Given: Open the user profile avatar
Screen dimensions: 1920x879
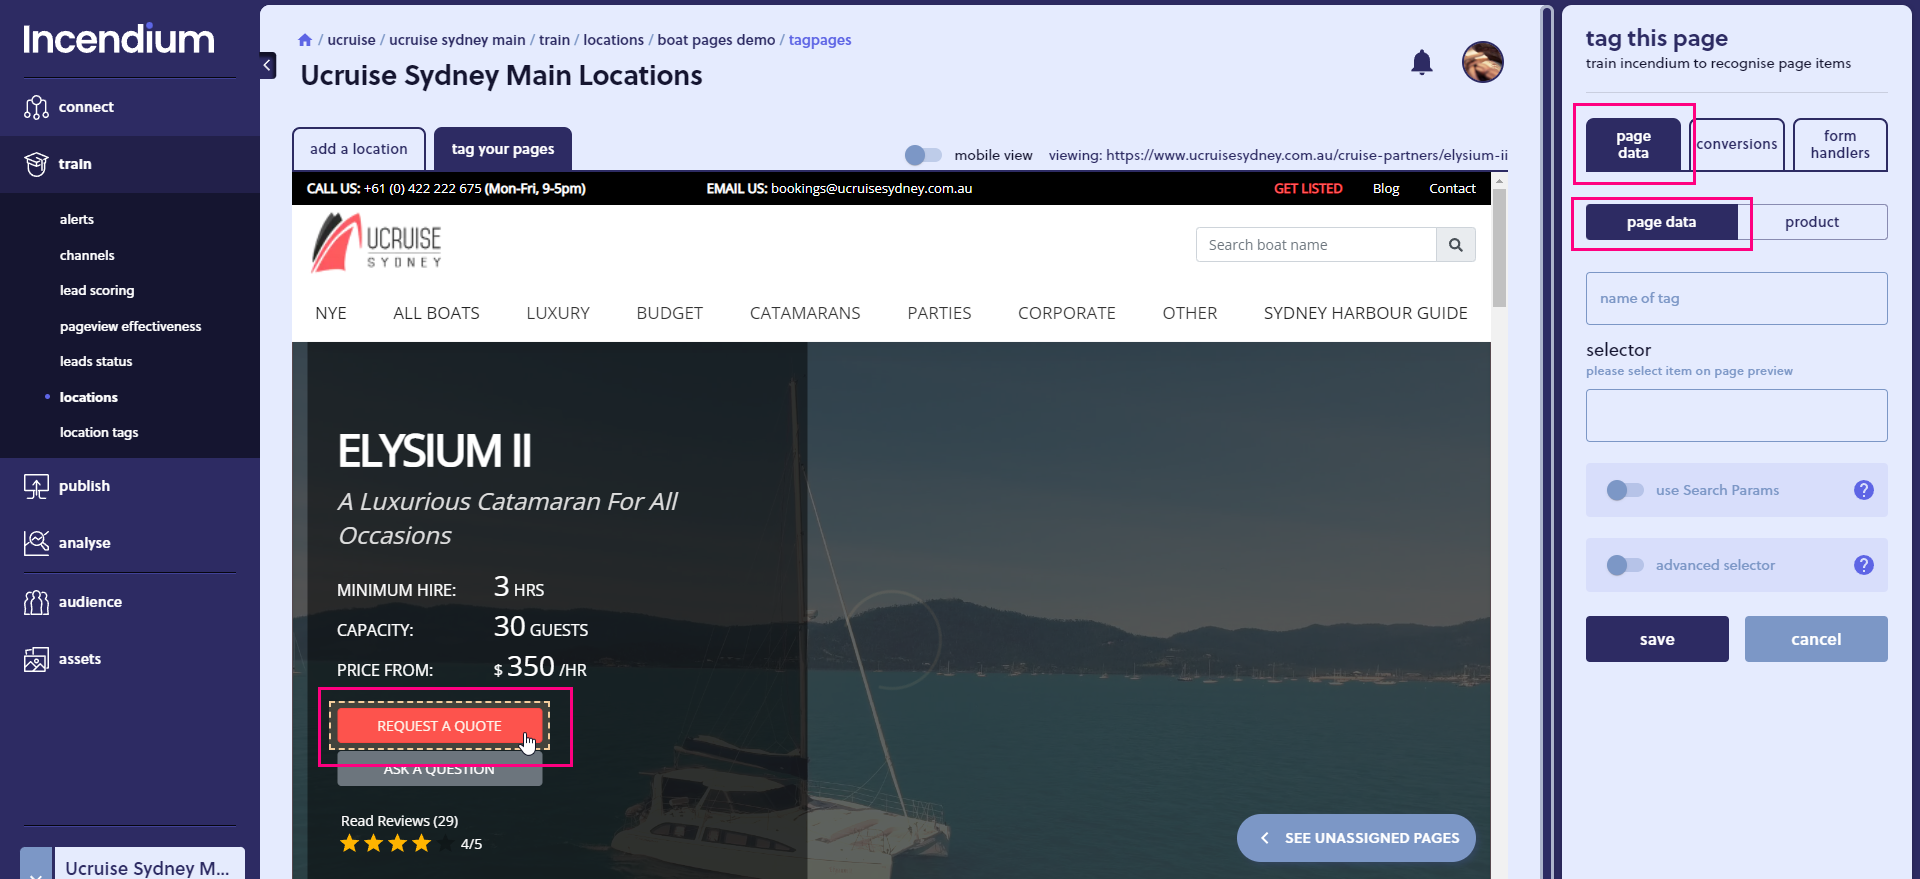Looking at the screenshot, I should coord(1482,62).
